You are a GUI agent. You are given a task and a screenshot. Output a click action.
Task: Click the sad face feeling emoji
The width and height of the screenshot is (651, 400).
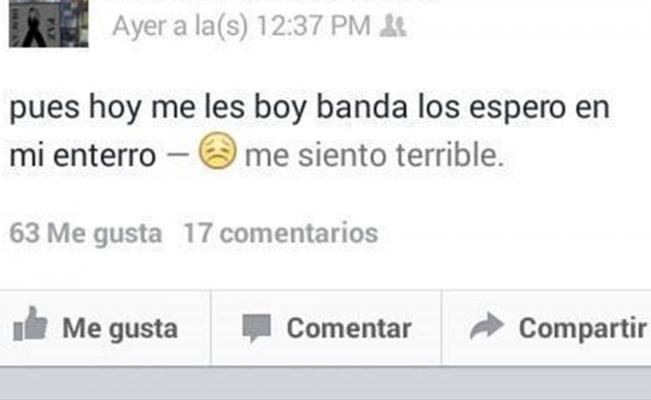(x=218, y=151)
